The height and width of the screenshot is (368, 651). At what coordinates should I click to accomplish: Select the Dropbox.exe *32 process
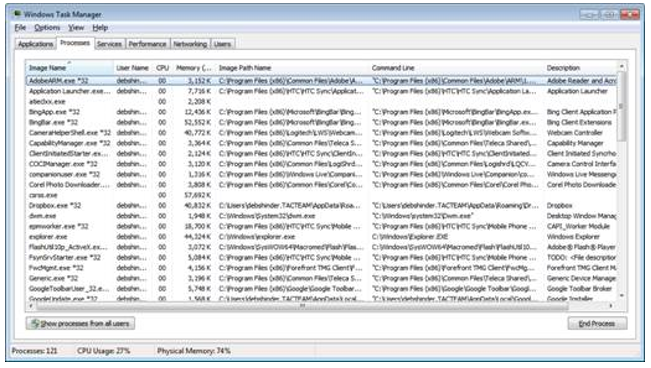[x=321, y=205]
